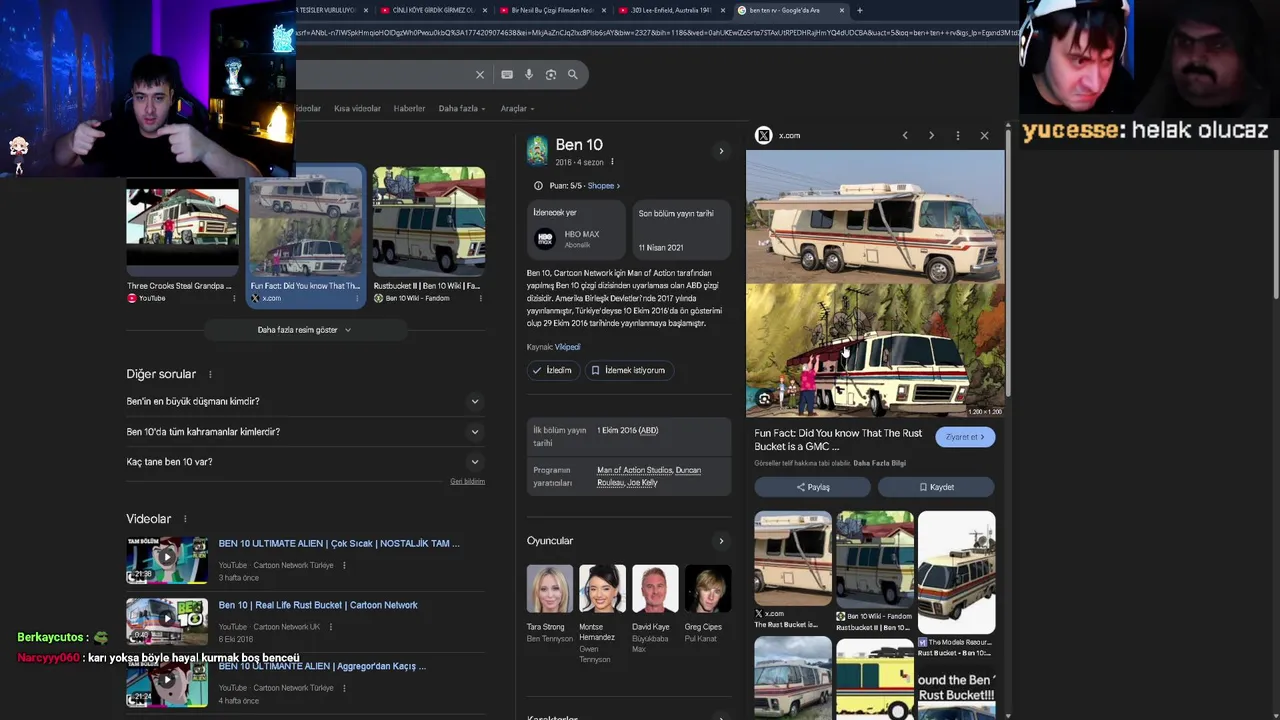Clear the Google search box text
Viewport: 1280px width, 720px height.
[x=480, y=74]
